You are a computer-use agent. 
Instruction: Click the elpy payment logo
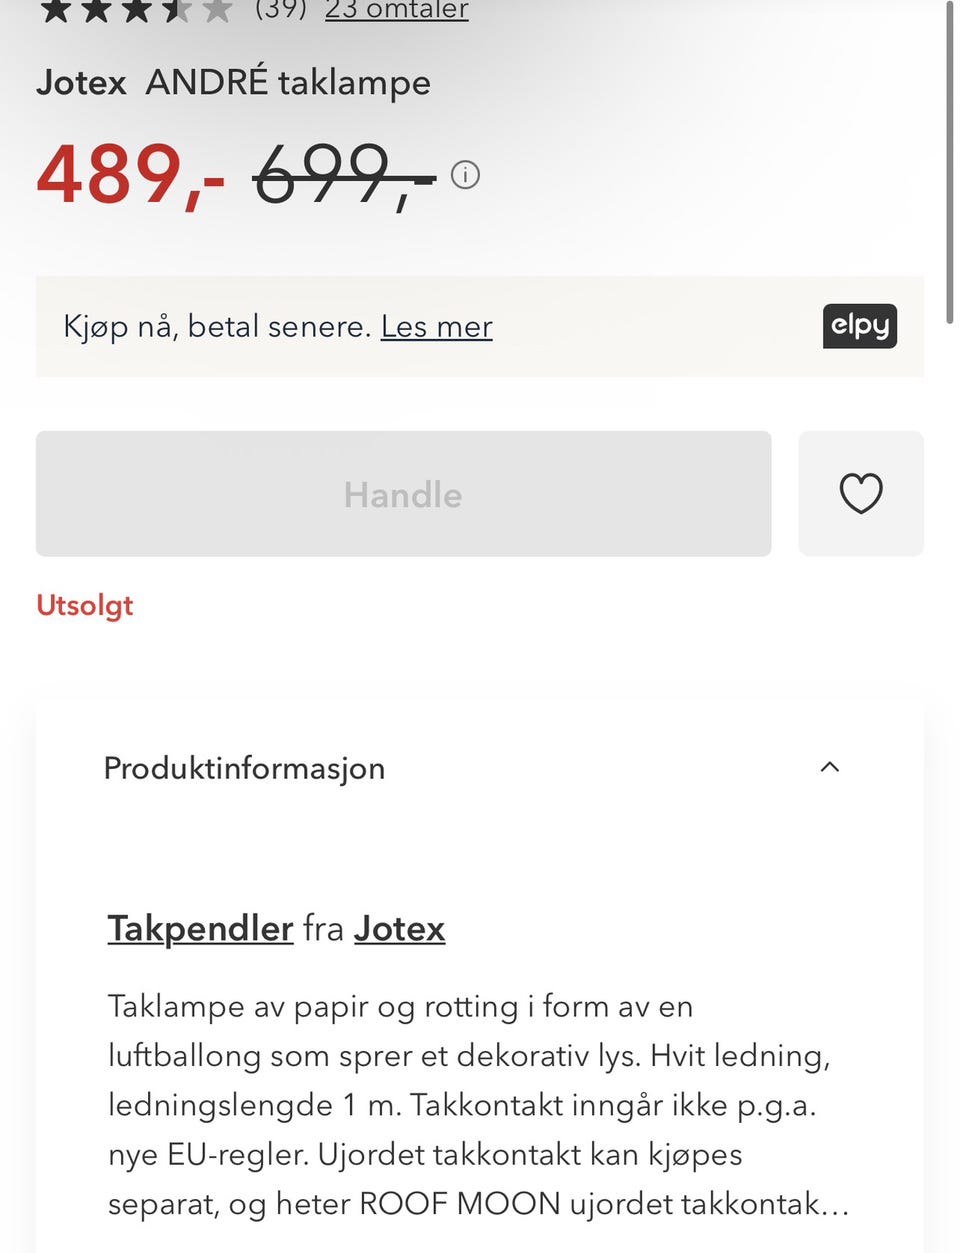tap(859, 326)
